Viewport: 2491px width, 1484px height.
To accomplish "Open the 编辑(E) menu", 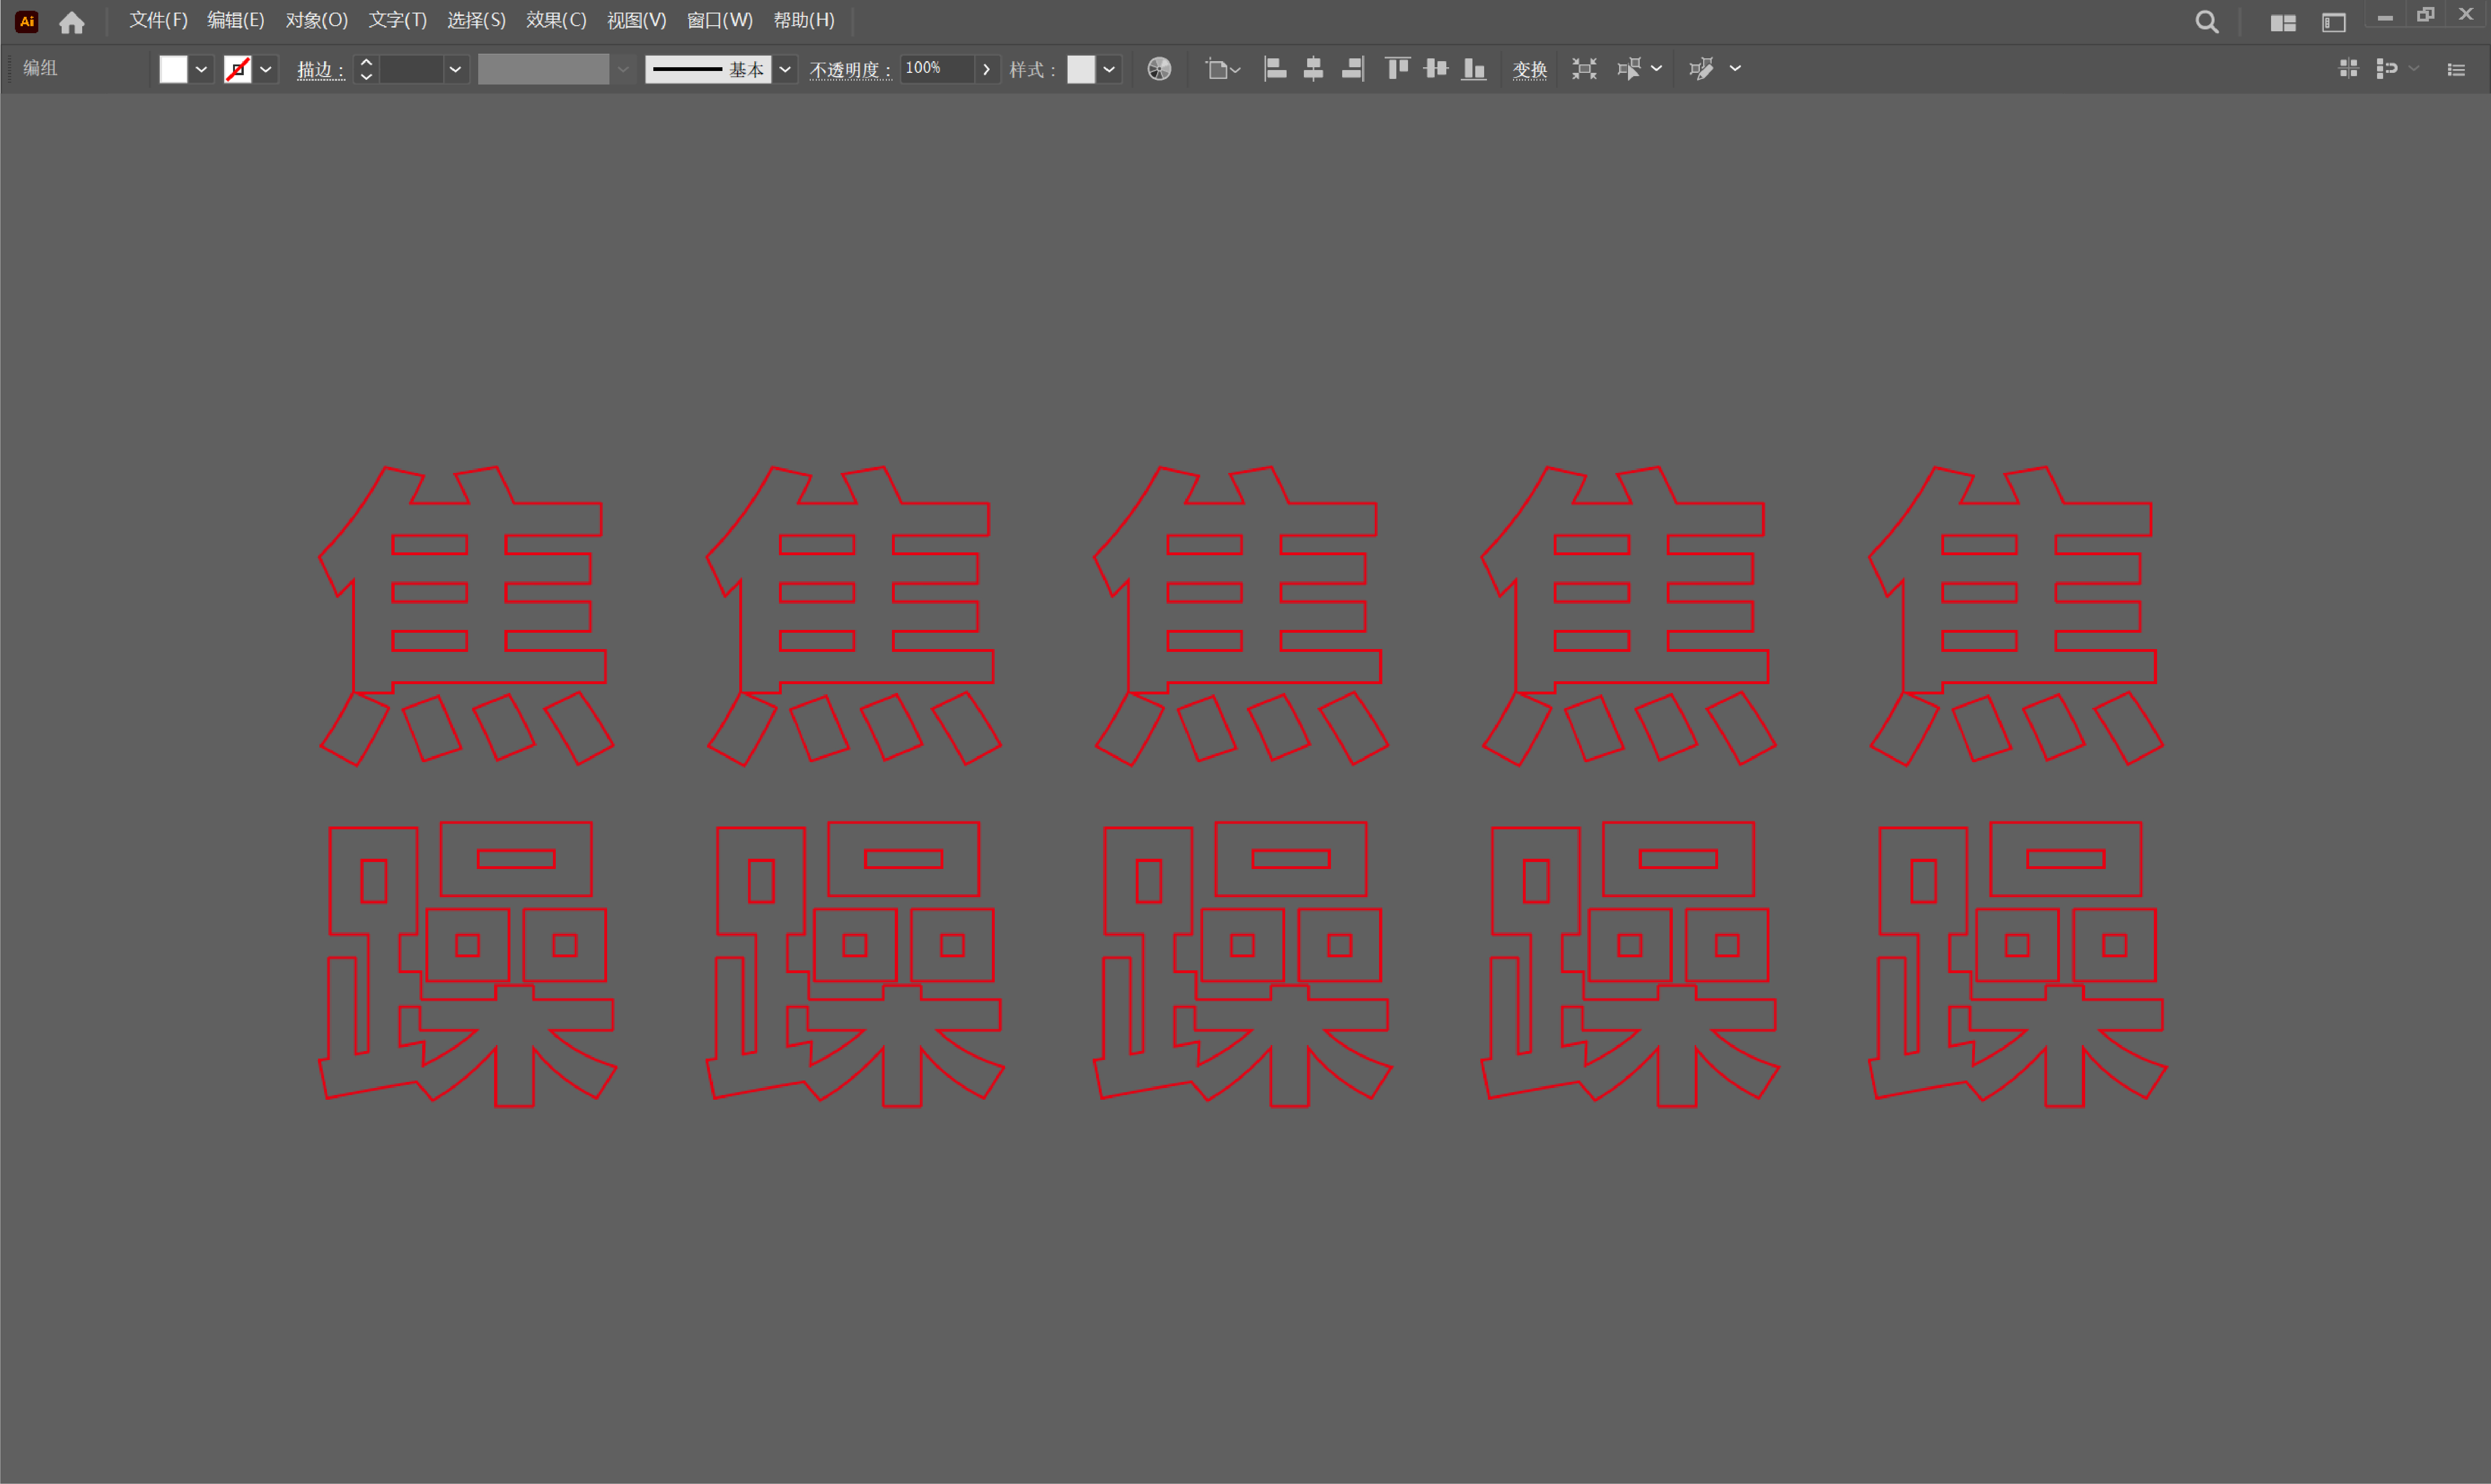I will click(x=236, y=20).
